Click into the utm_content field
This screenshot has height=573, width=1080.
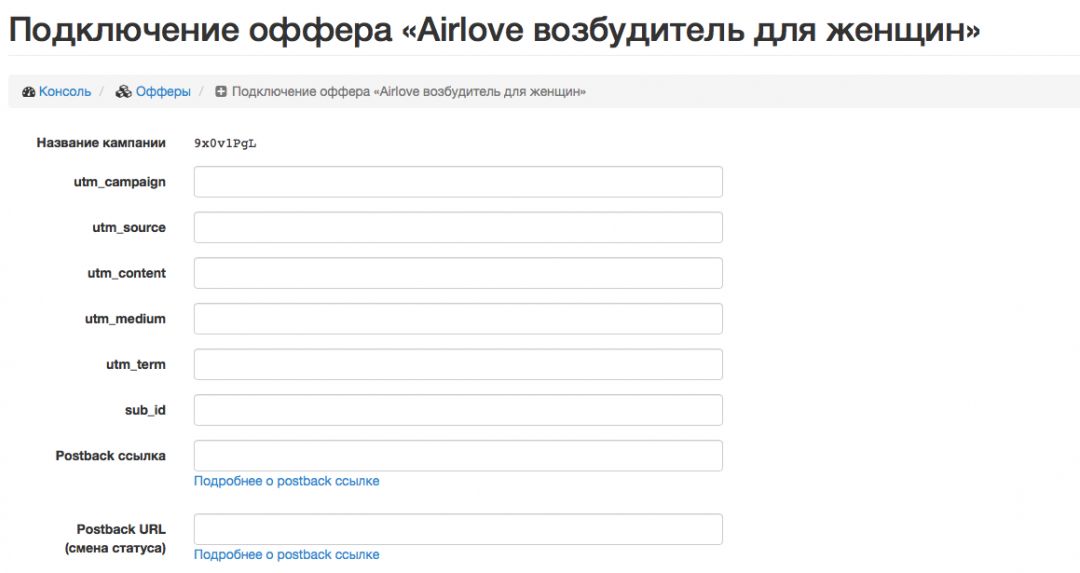tap(458, 273)
